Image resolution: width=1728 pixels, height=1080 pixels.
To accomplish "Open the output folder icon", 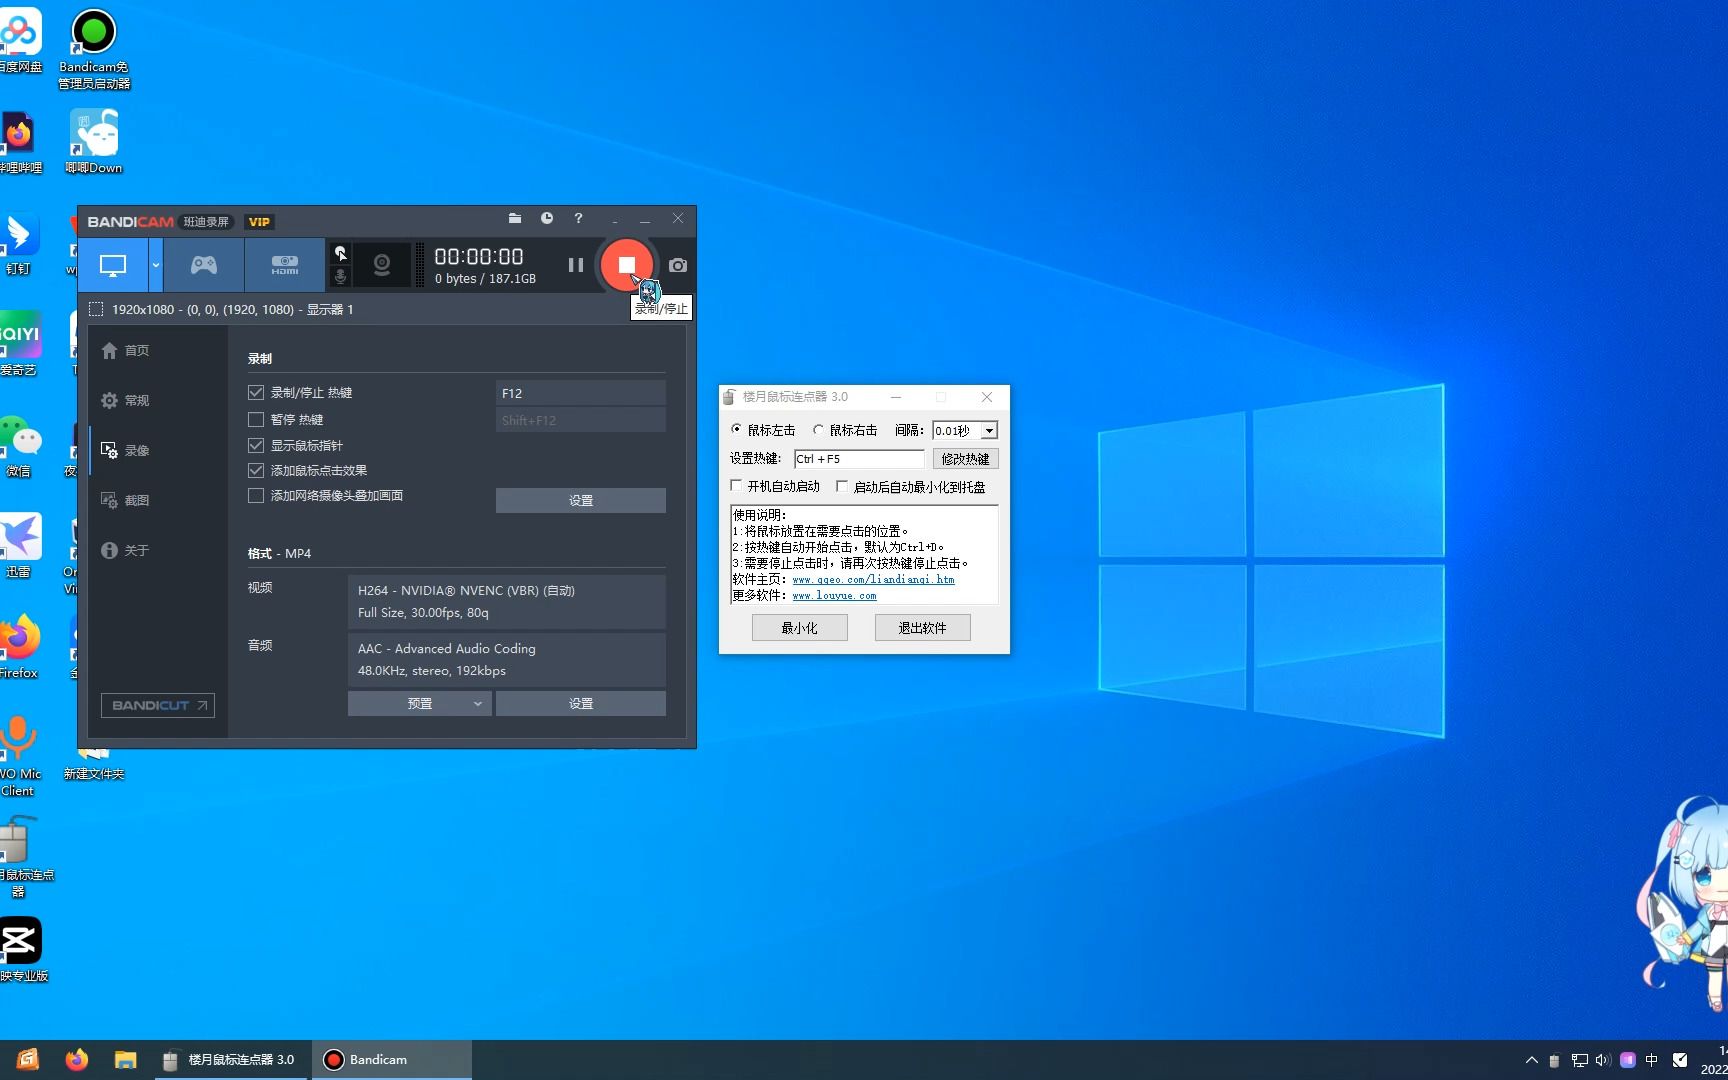I will 515,218.
